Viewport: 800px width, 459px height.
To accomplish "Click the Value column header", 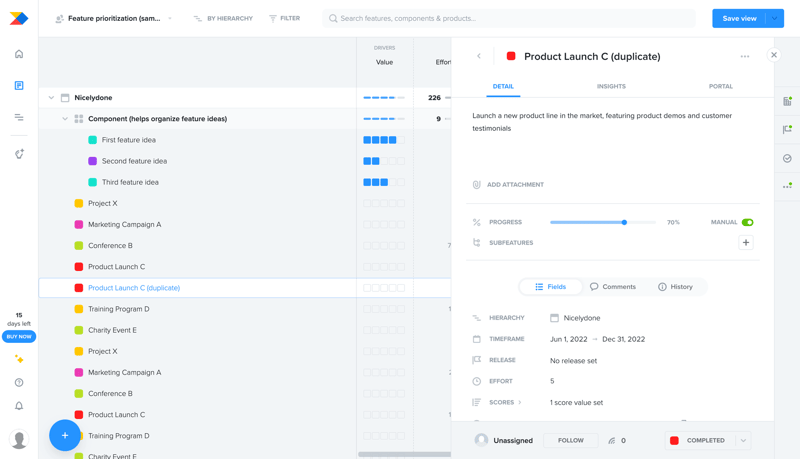I will click(384, 62).
